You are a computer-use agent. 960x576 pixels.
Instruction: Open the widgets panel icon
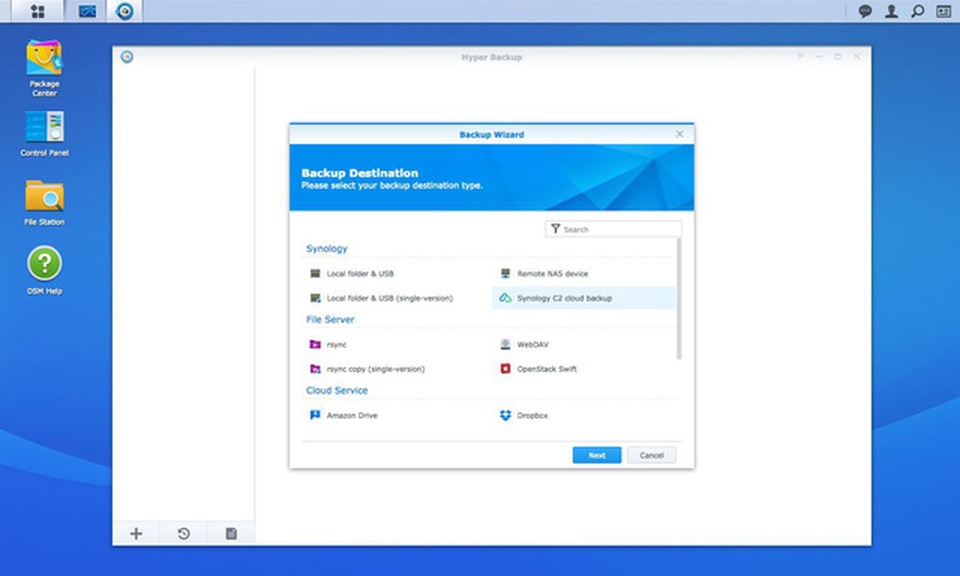pos(943,11)
